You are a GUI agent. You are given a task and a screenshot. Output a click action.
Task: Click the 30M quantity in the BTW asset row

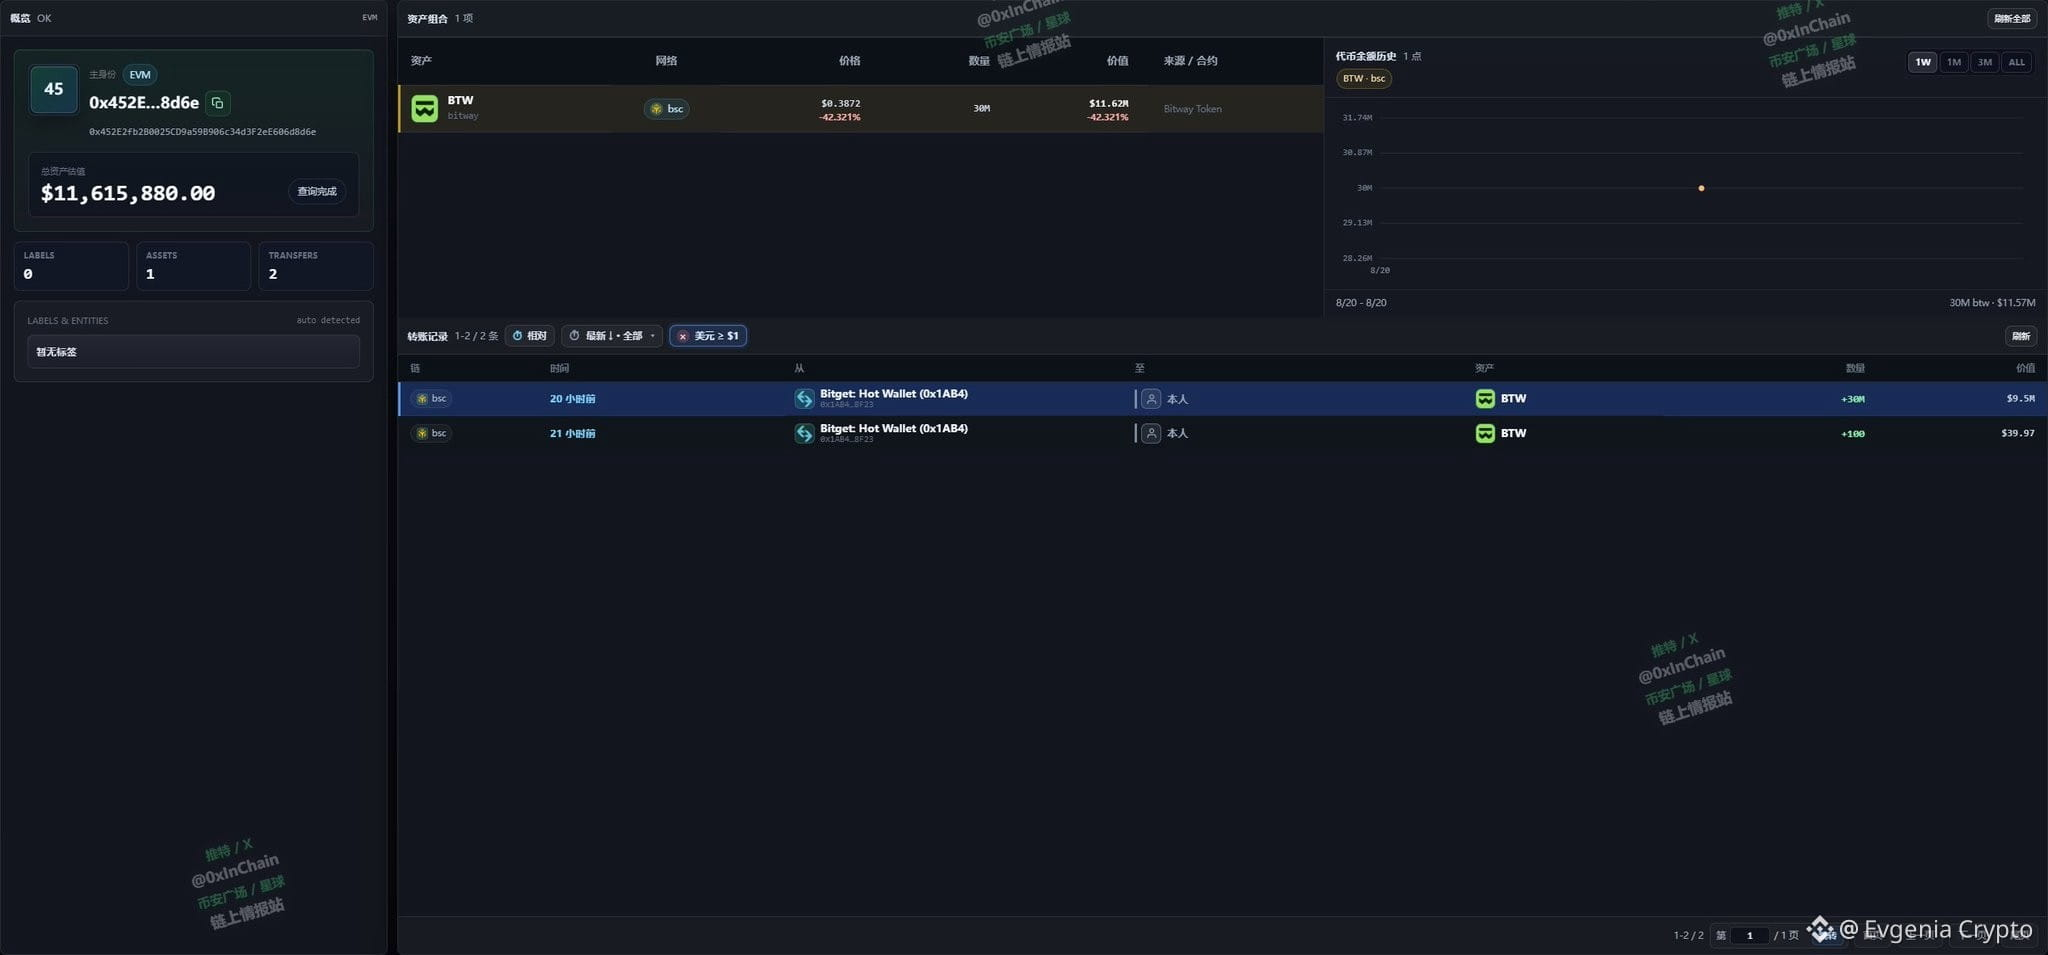[981, 108]
